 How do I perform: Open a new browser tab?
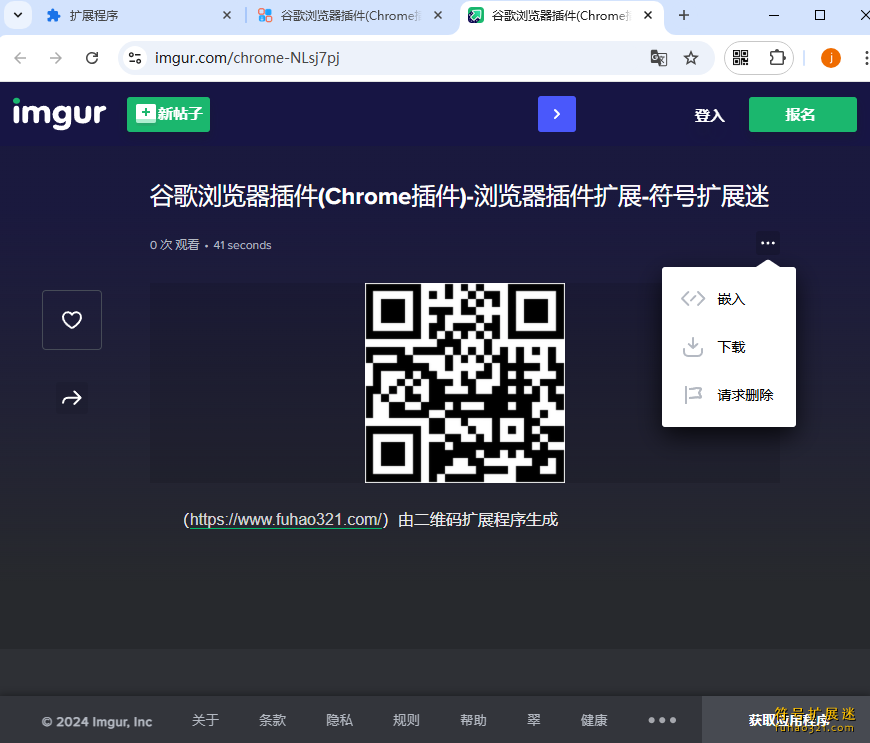[684, 16]
